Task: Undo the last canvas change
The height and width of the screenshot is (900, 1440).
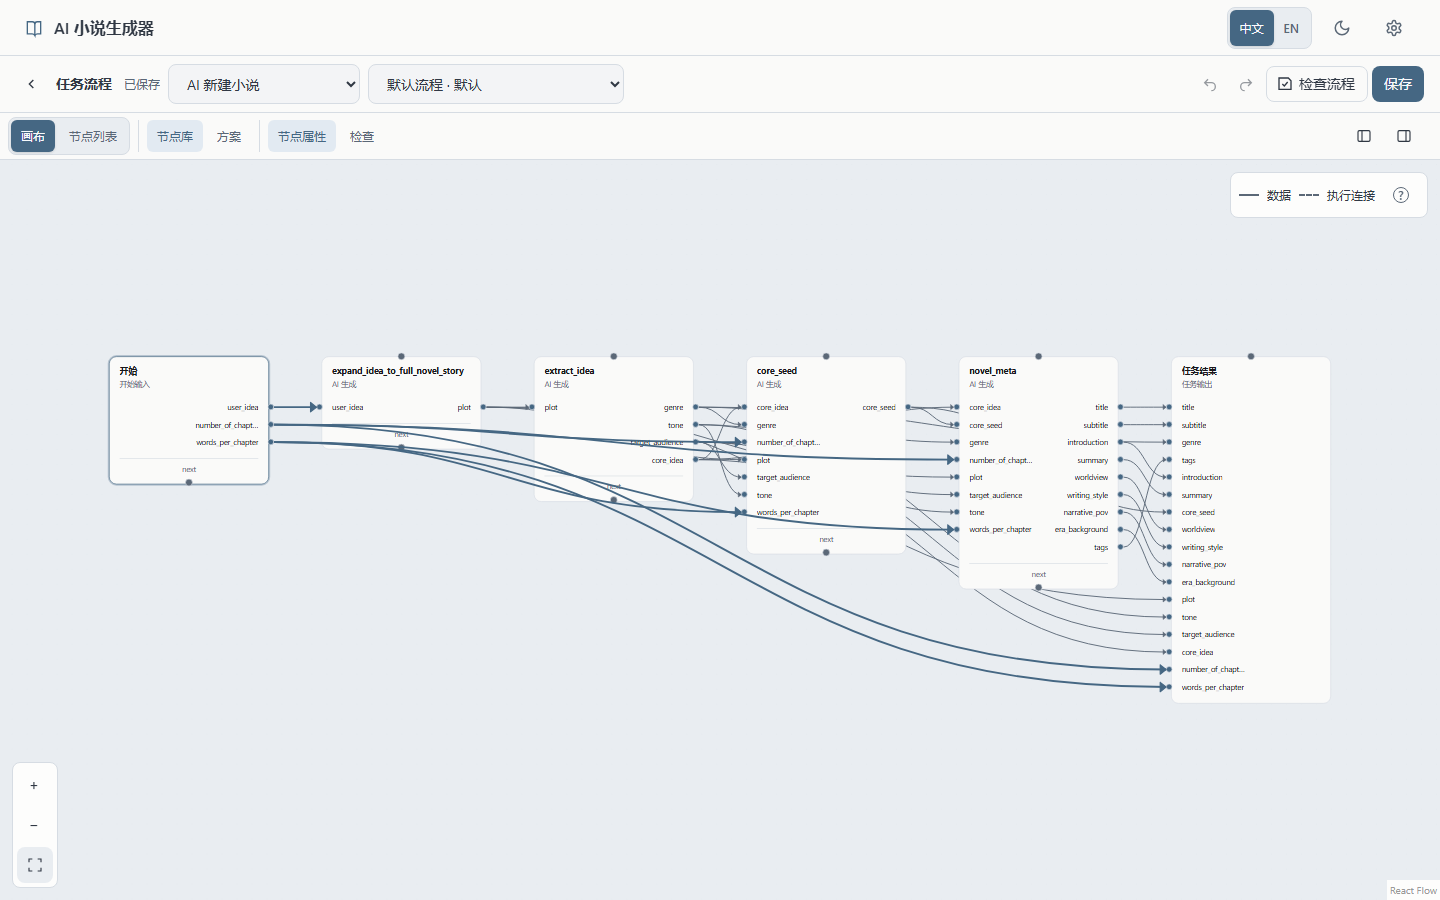Action: [x=1210, y=84]
